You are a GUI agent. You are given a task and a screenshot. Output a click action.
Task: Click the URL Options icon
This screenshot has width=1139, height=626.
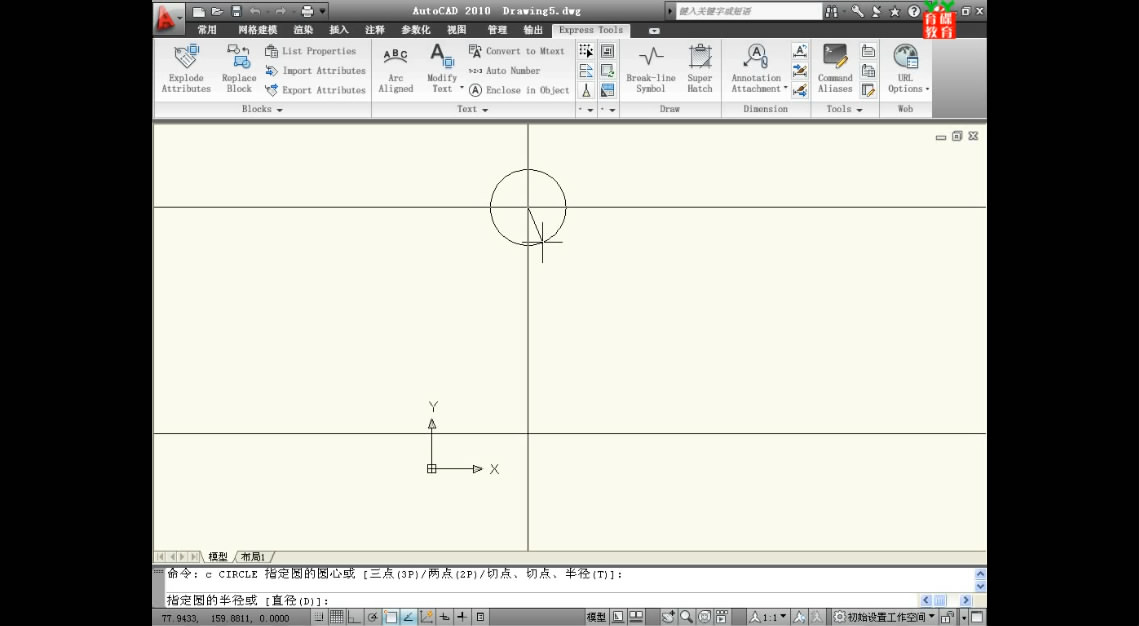(x=906, y=57)
